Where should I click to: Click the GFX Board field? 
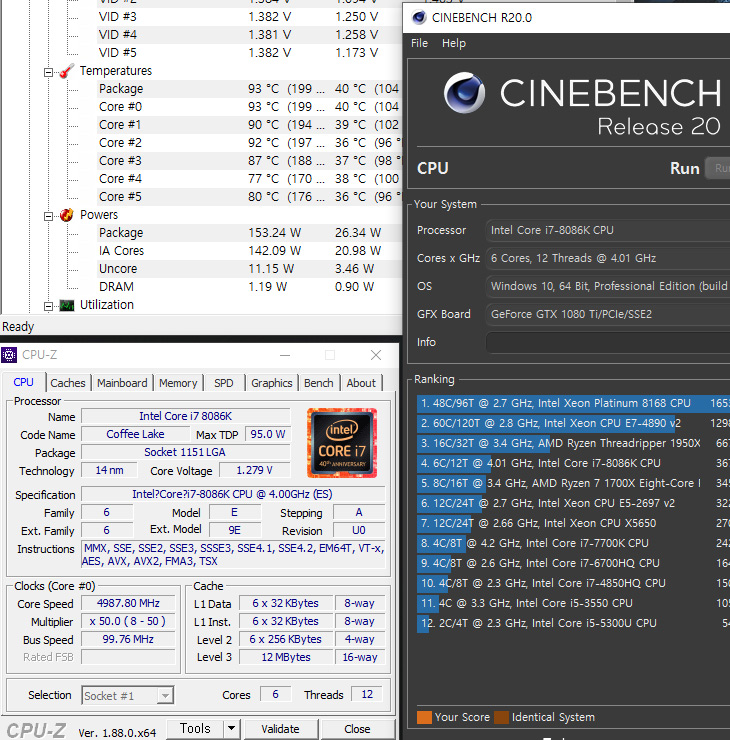[608, 314]
